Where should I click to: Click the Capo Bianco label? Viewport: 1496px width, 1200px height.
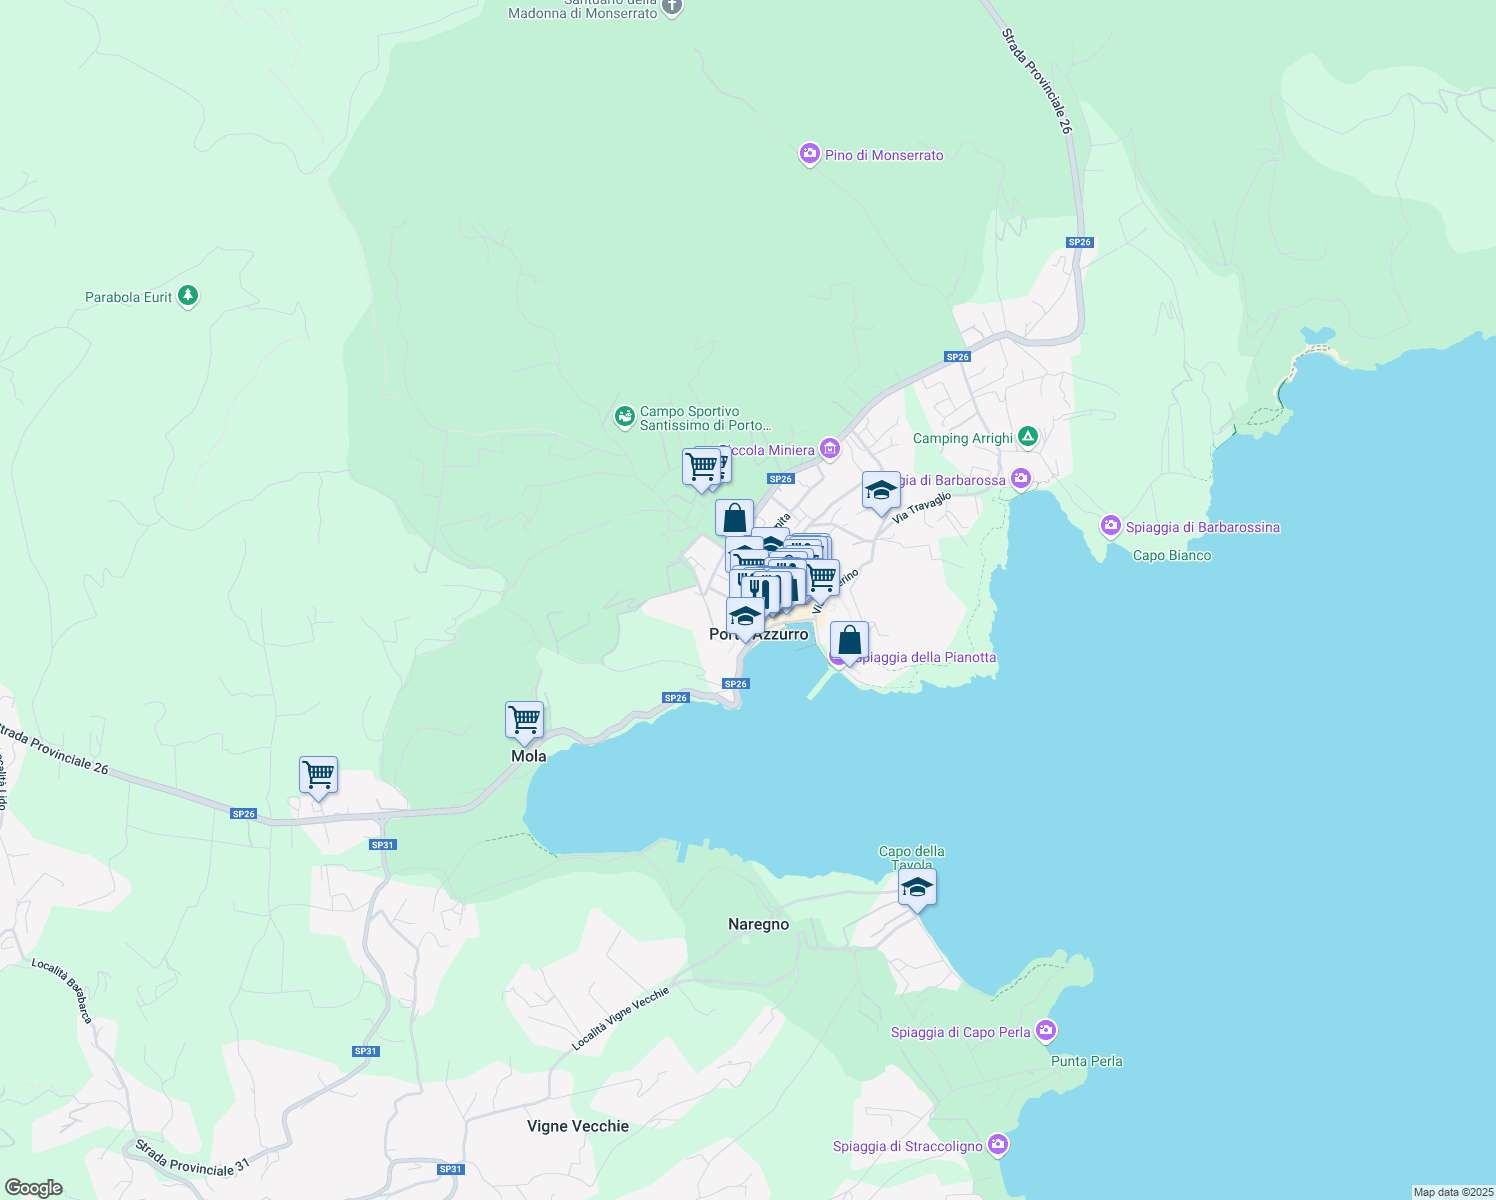(1172, 555)
